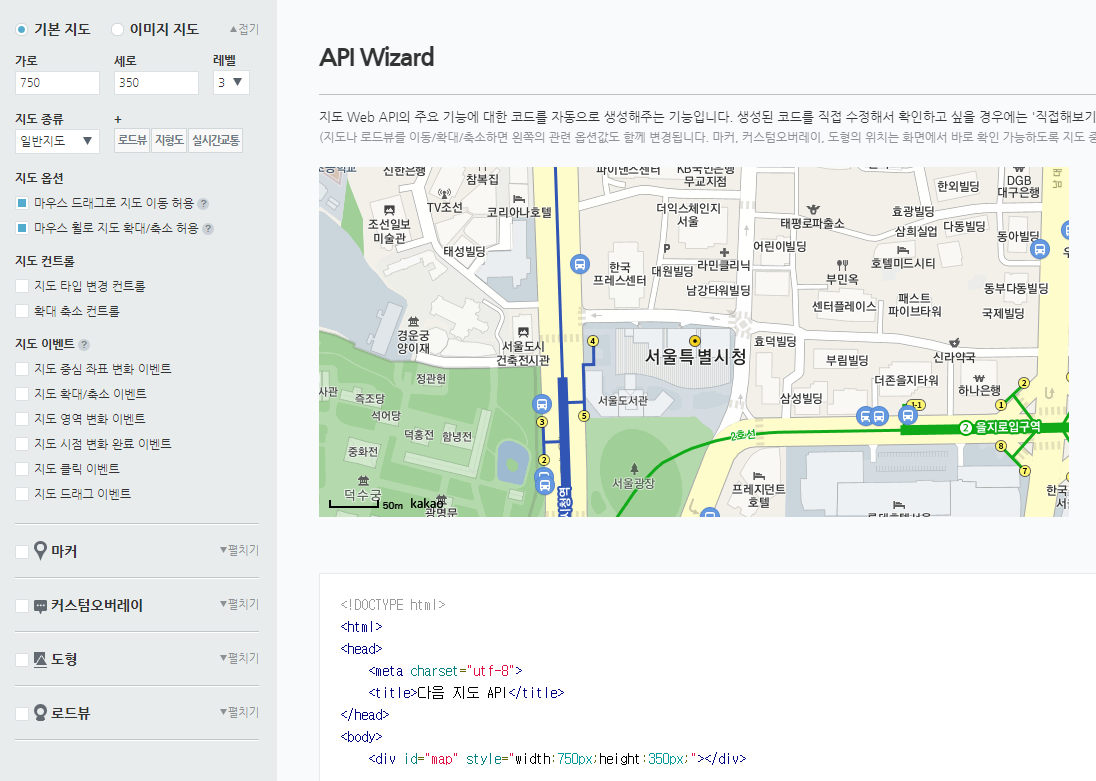The height and width of the screenshot is (781, 1096).
Task: Click 서울특별시청 yellow marker dot
Action: pyautogui.click(x=695, y=341)
